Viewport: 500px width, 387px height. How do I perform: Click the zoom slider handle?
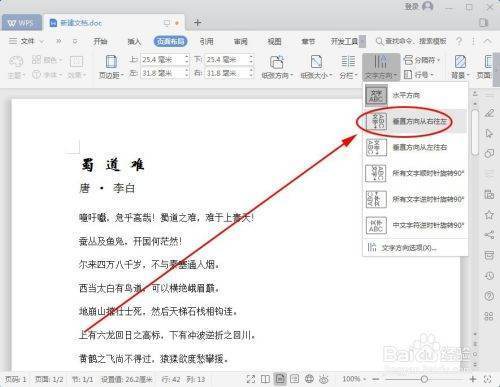pos(424,379)
